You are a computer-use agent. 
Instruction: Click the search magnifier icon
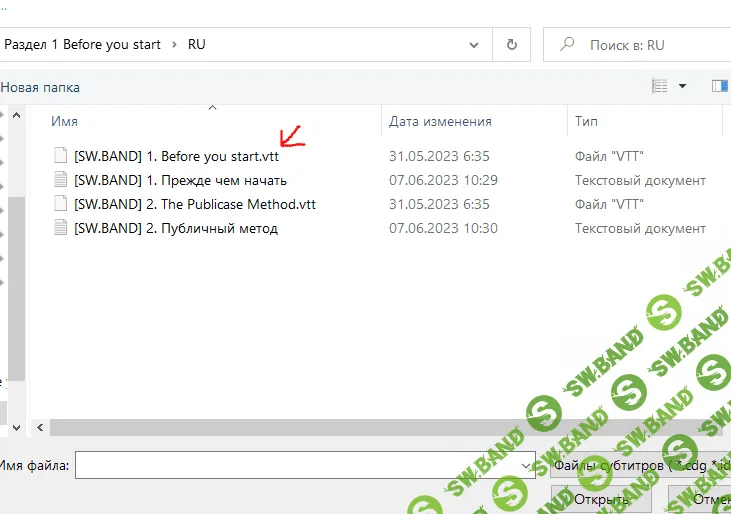(x=568, y=45)
